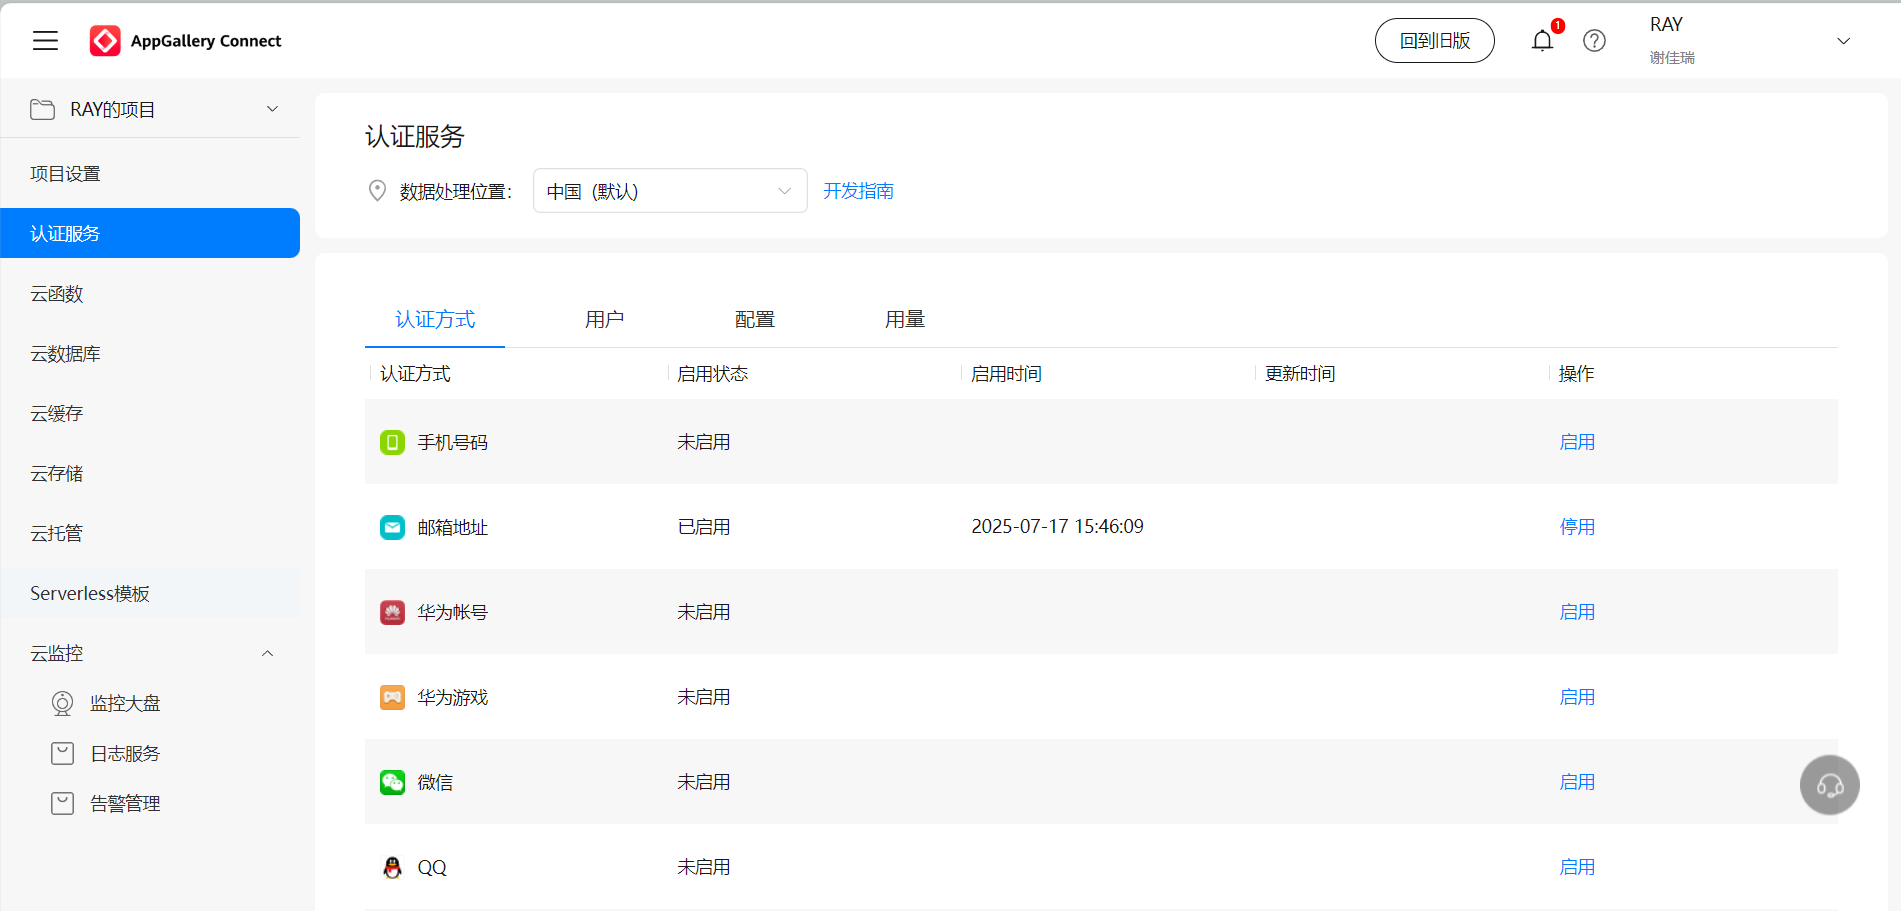Viewport: 1901px width, 911px height.
Task: Open 告警管理 under 云监控
Action: coord(125,804)
